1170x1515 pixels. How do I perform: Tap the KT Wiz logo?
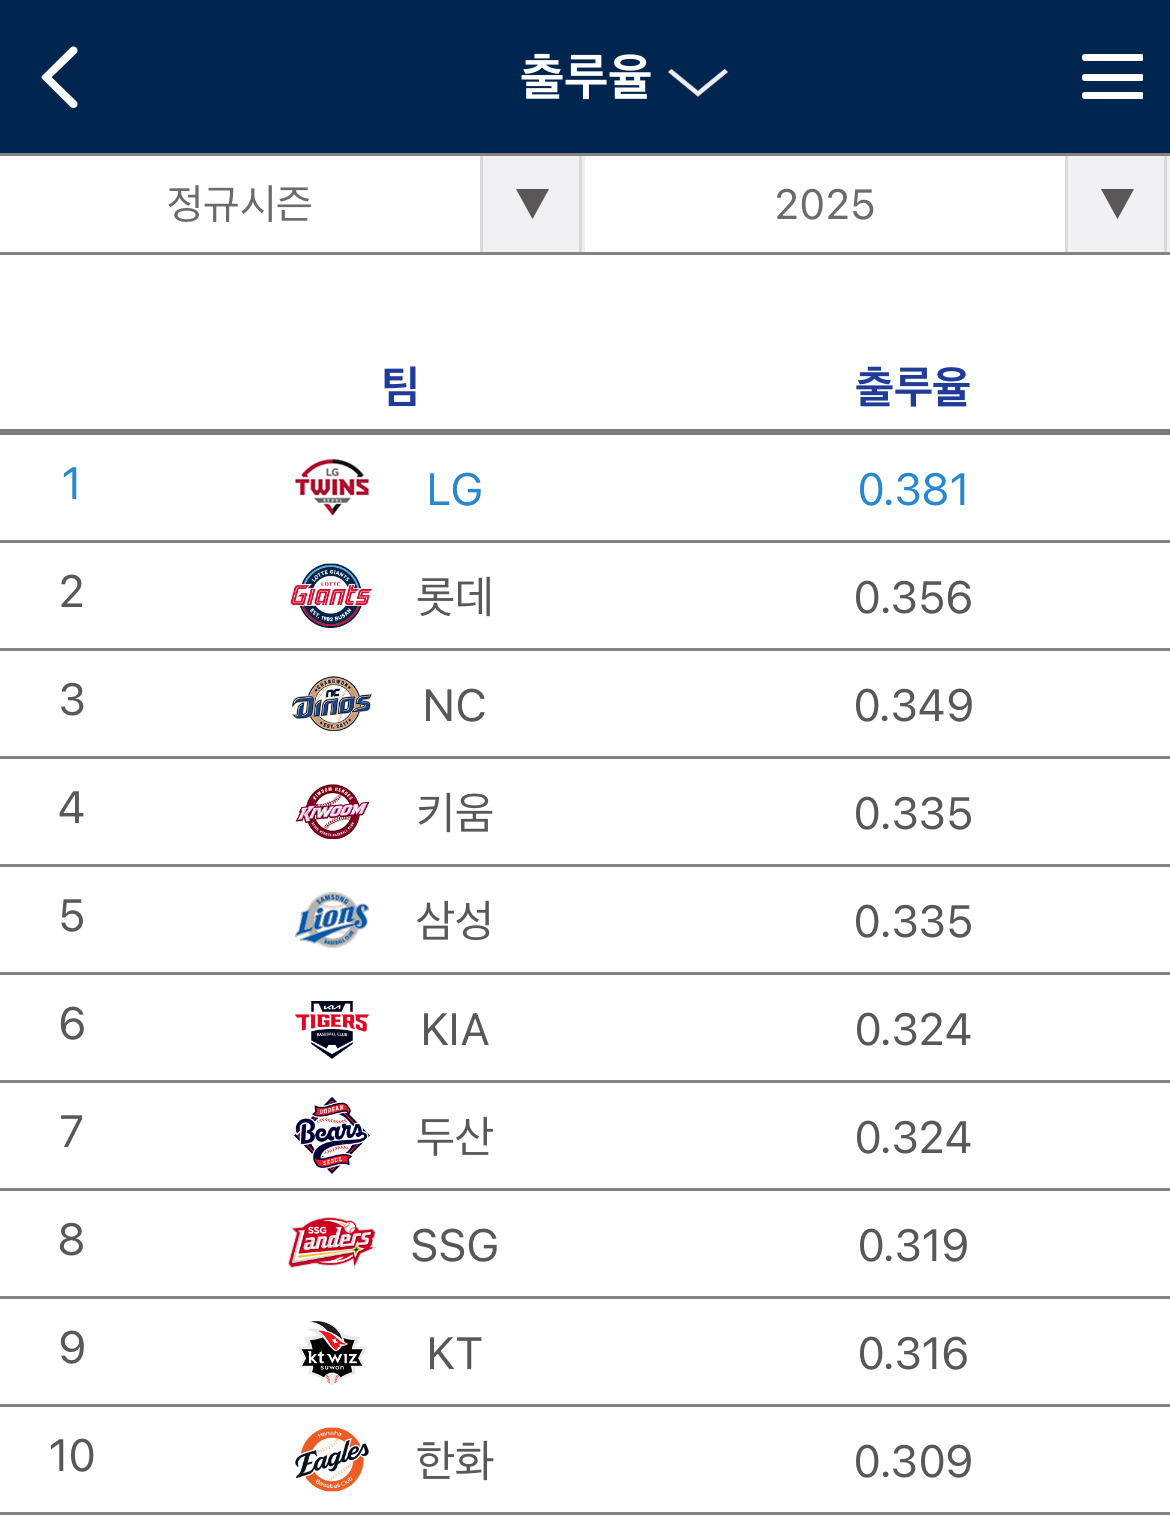332,1352
